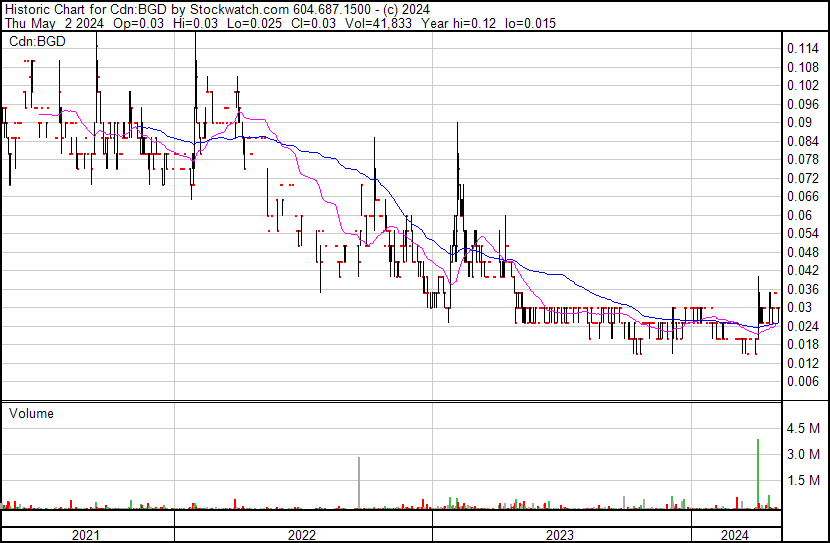Click the lo=0.015 year low value
Screen dimensions: 830x543
point(530,23)
